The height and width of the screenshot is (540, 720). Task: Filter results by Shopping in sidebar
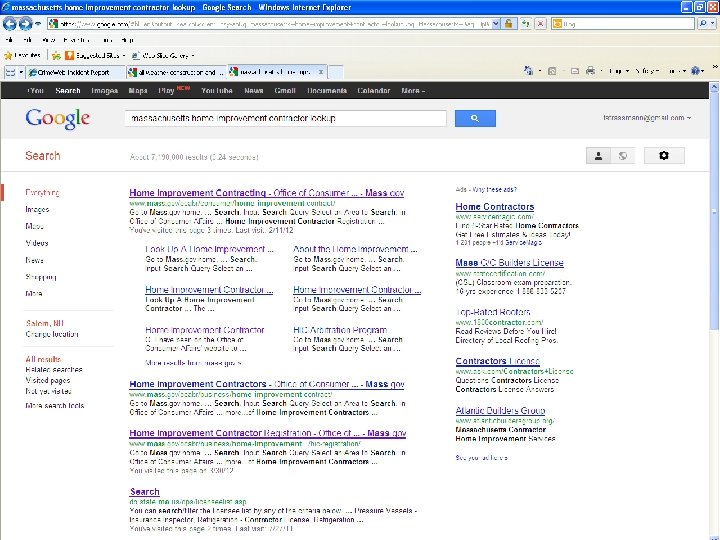(x=41, y=277)
